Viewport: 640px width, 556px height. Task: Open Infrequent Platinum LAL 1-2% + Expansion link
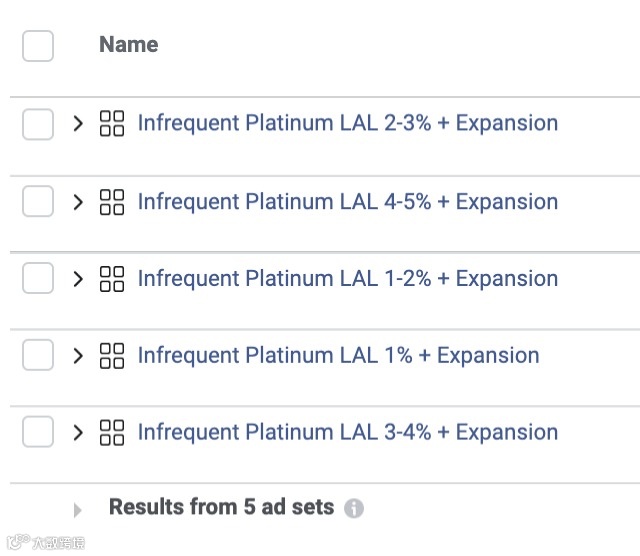pos(347,279)
